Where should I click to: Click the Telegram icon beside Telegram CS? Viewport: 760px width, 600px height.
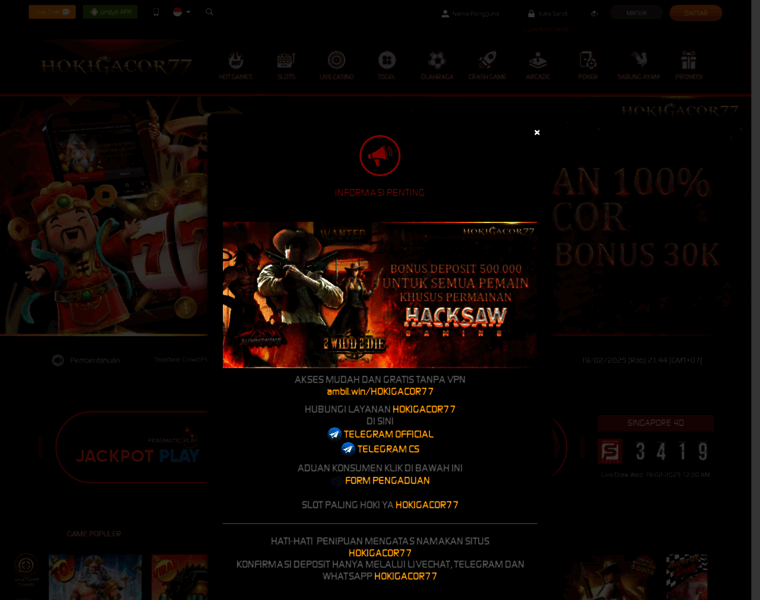point(348,449)
